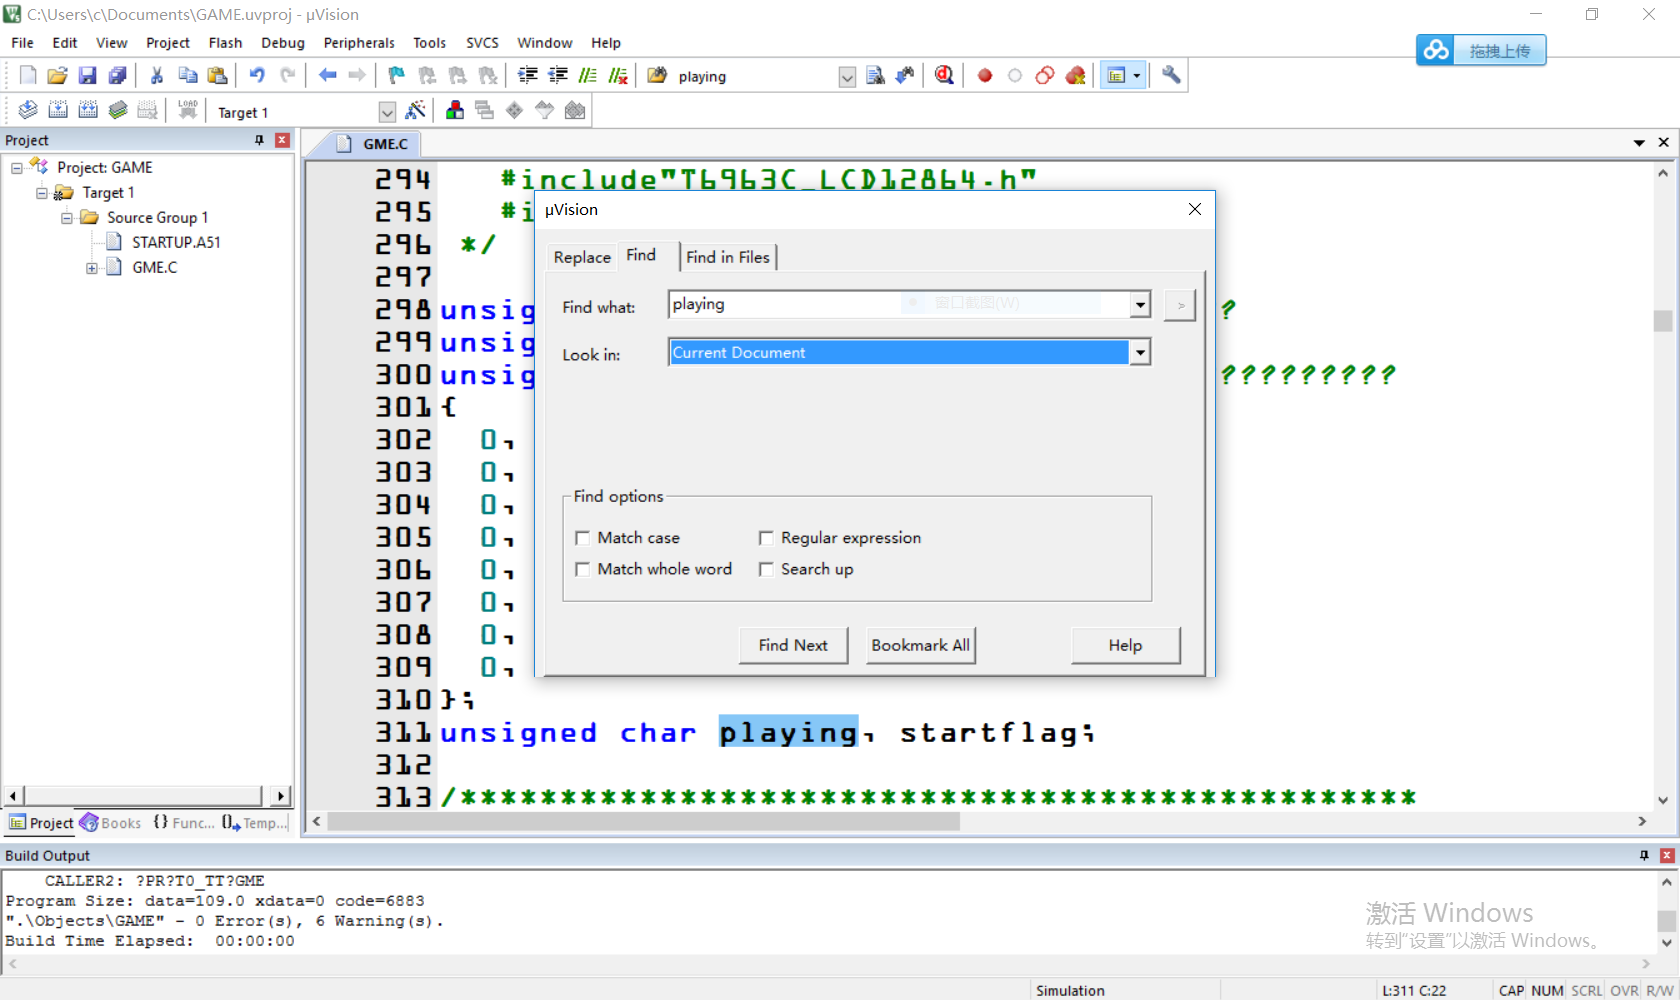
Task: Unindent selected lines using the unindent icon
Action: click(x=558, y=75)
